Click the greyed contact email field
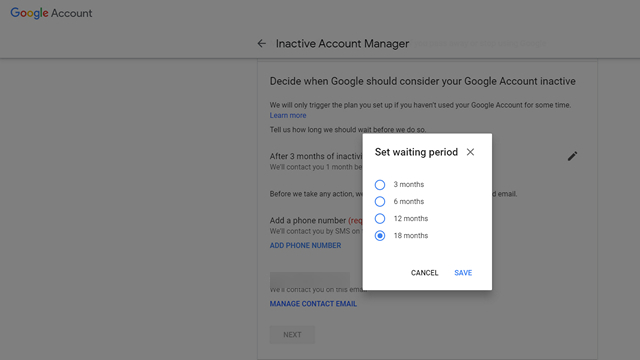This screenshot has width=640, height=360. 309,280
